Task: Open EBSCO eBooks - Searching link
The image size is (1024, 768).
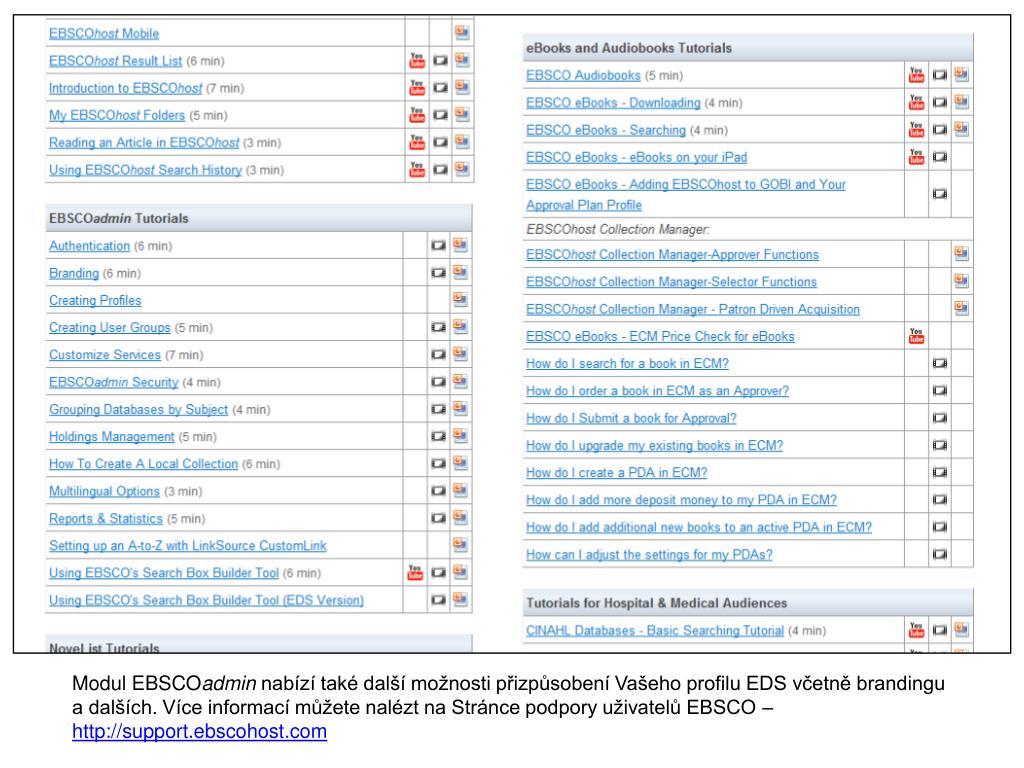Action: [x=606, y=130]
